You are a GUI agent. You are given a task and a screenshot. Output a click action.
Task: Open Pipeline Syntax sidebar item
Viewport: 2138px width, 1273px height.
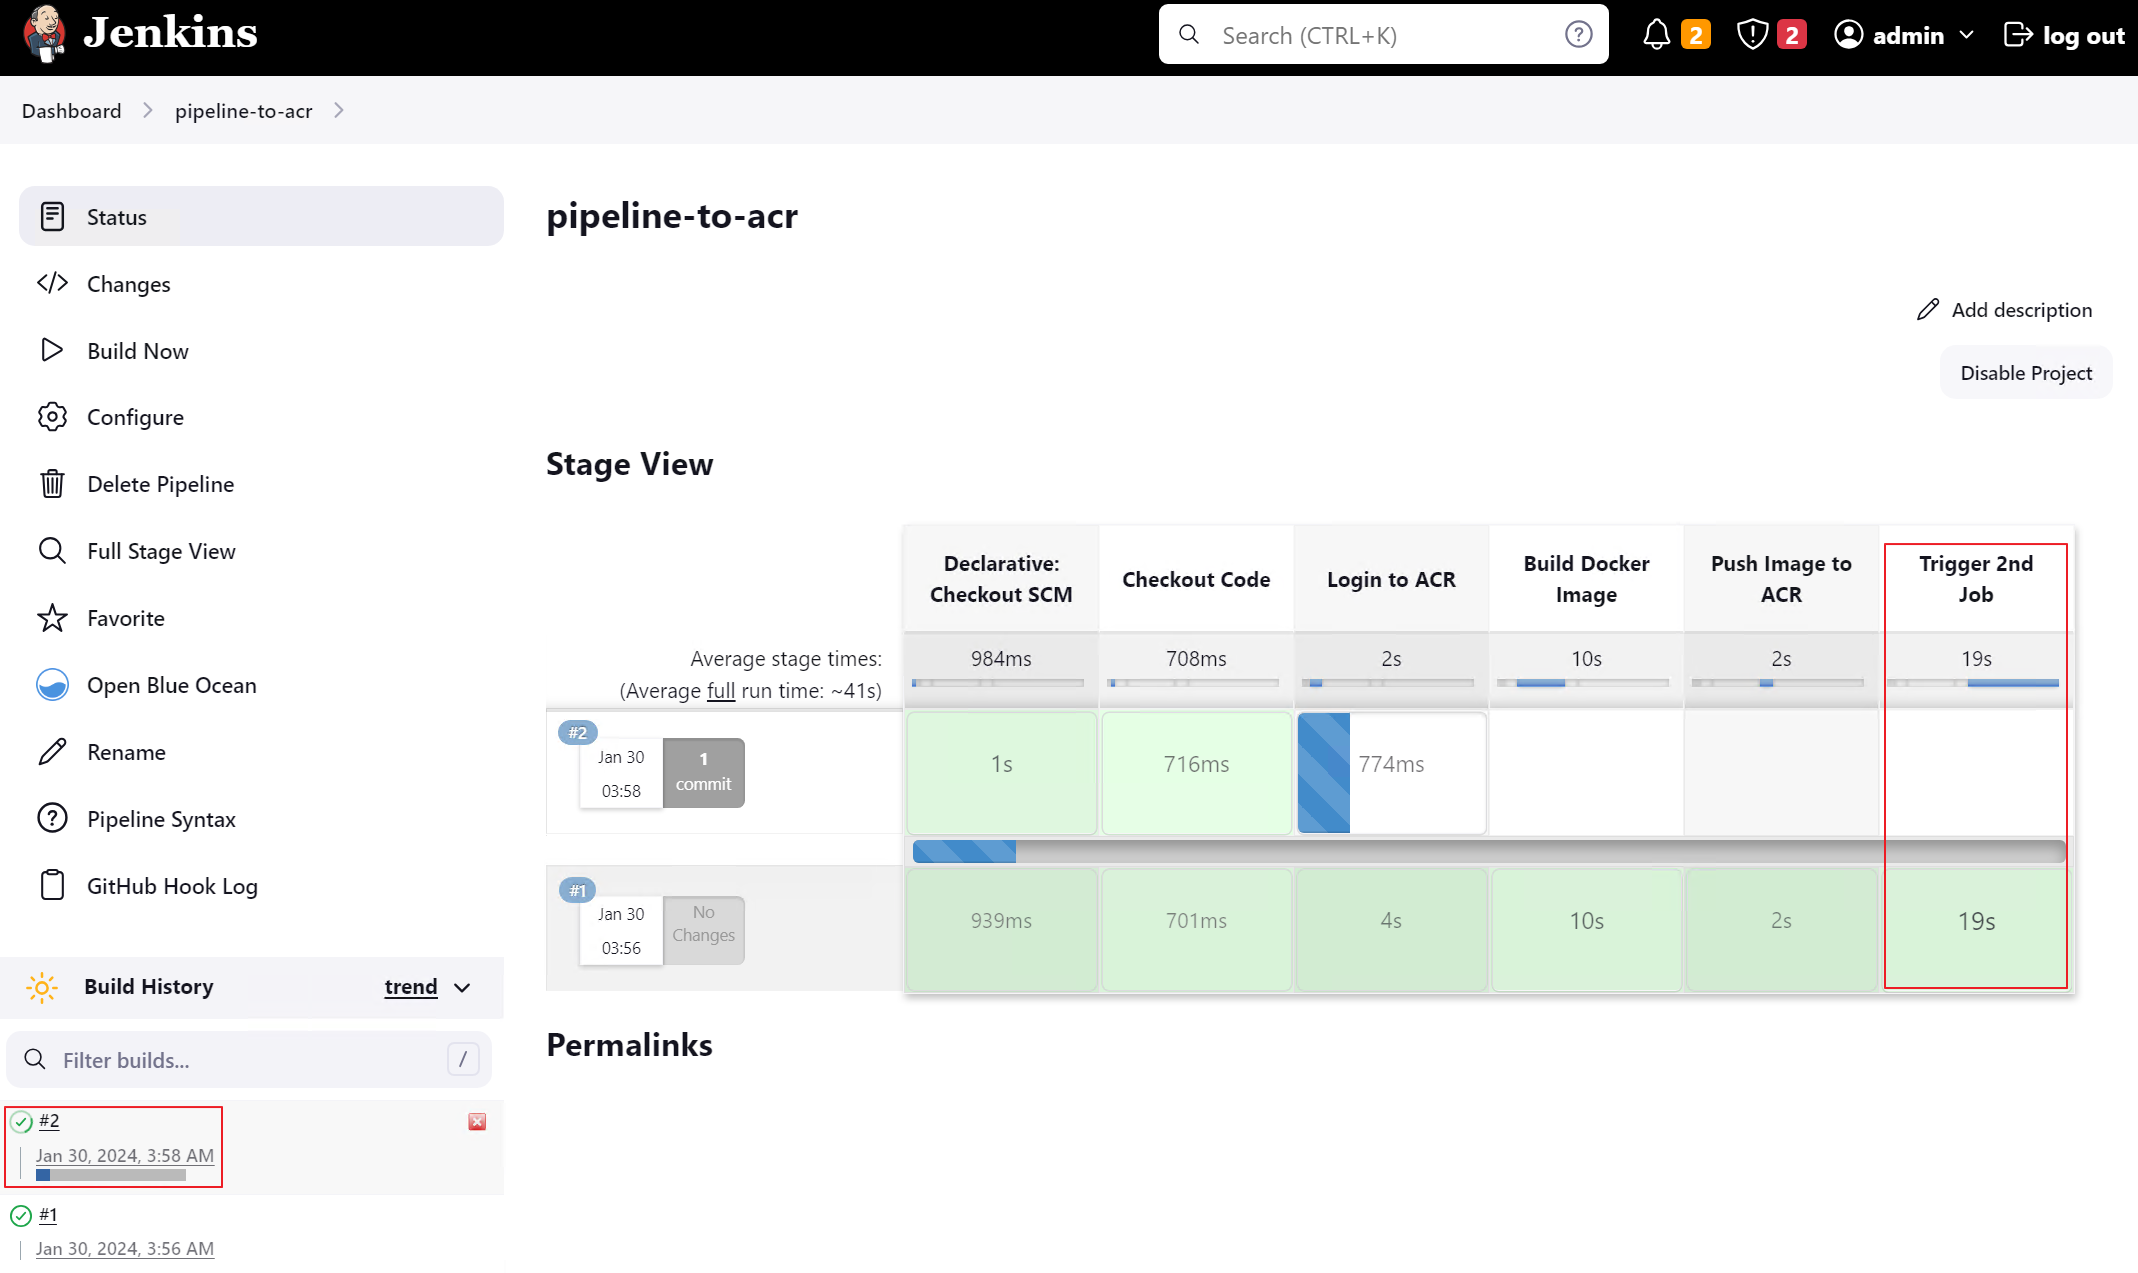click(160, 819)
